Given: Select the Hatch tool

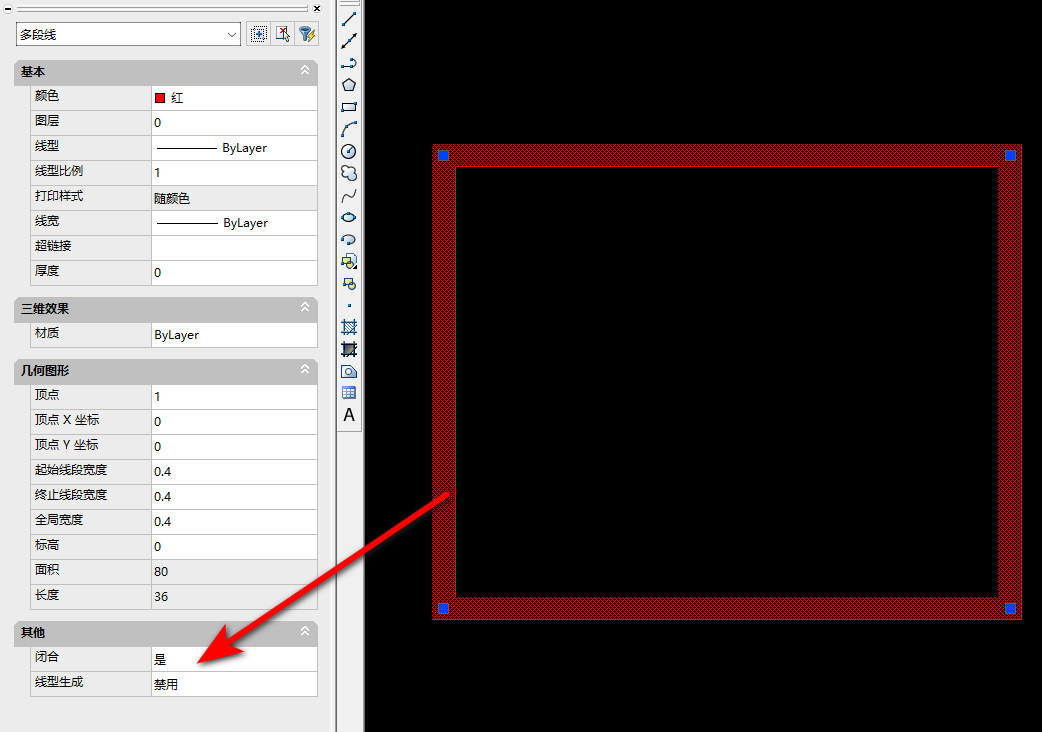Looking at the screenshot, I should [x=349, y=327].
